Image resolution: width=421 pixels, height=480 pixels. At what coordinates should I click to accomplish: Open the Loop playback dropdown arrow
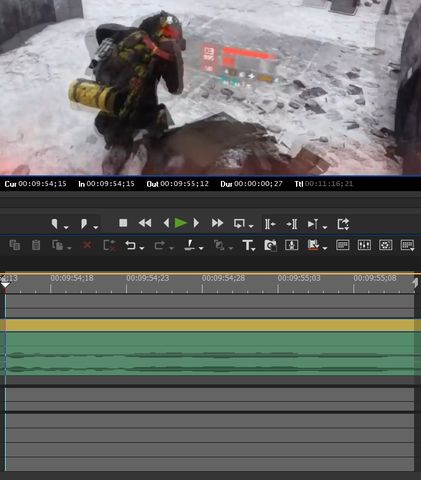(x=251, y=227)
